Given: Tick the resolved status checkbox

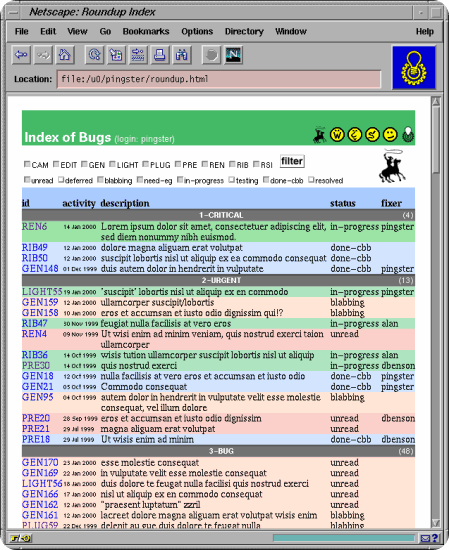Looking at the screenshot, I should tap(311, 180).
